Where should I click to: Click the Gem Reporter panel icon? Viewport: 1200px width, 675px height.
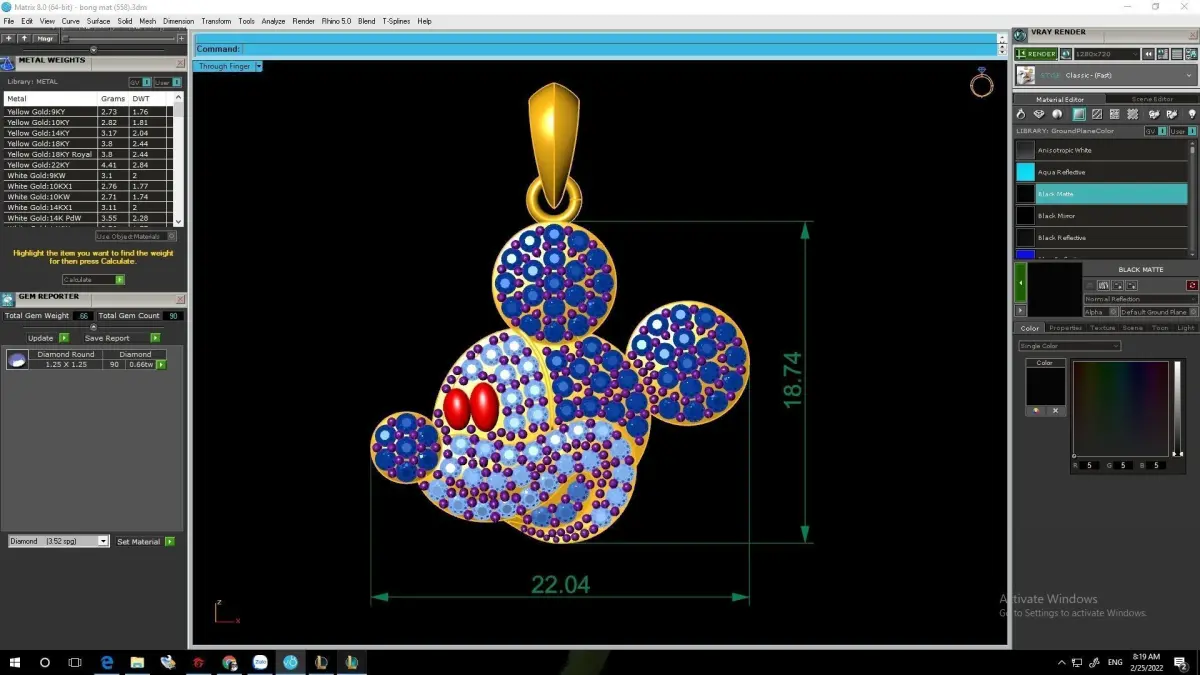click(7, 299)
